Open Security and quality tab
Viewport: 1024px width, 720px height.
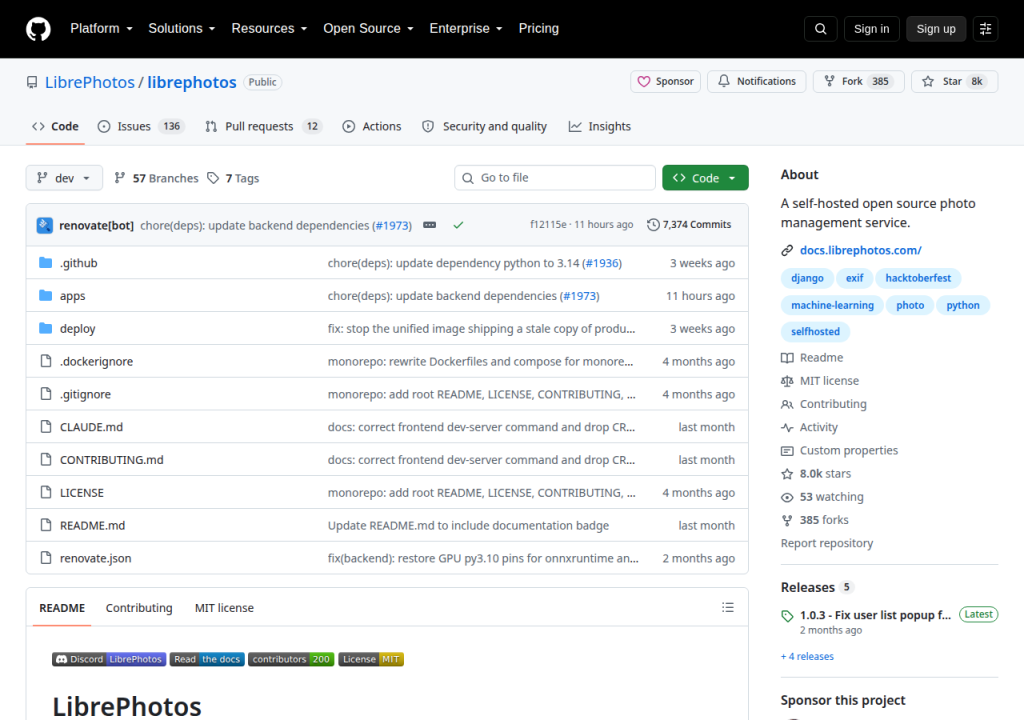tap(485, 127)
